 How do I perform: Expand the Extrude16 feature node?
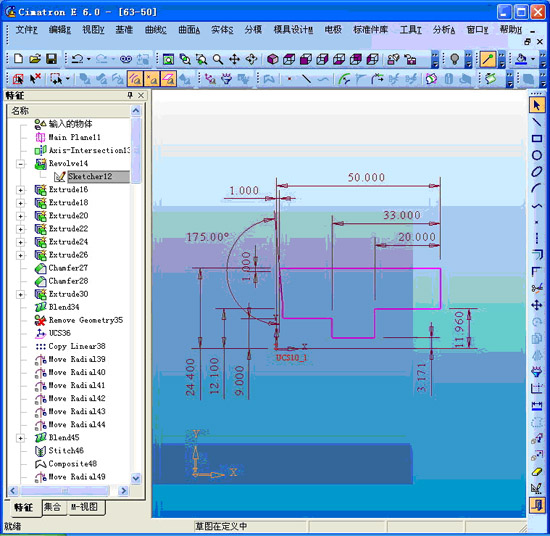(x=21, y=190)
